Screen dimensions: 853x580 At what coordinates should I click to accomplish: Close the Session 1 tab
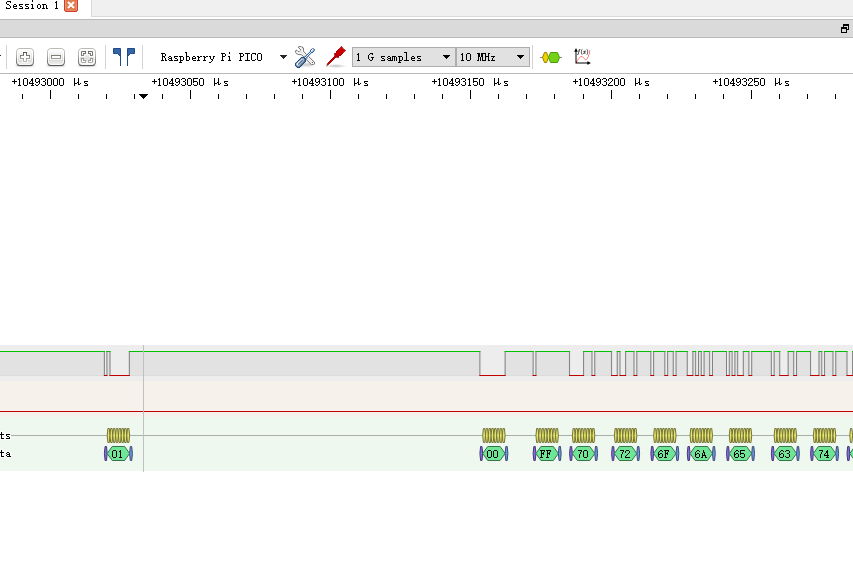click(x=71, y=6)
